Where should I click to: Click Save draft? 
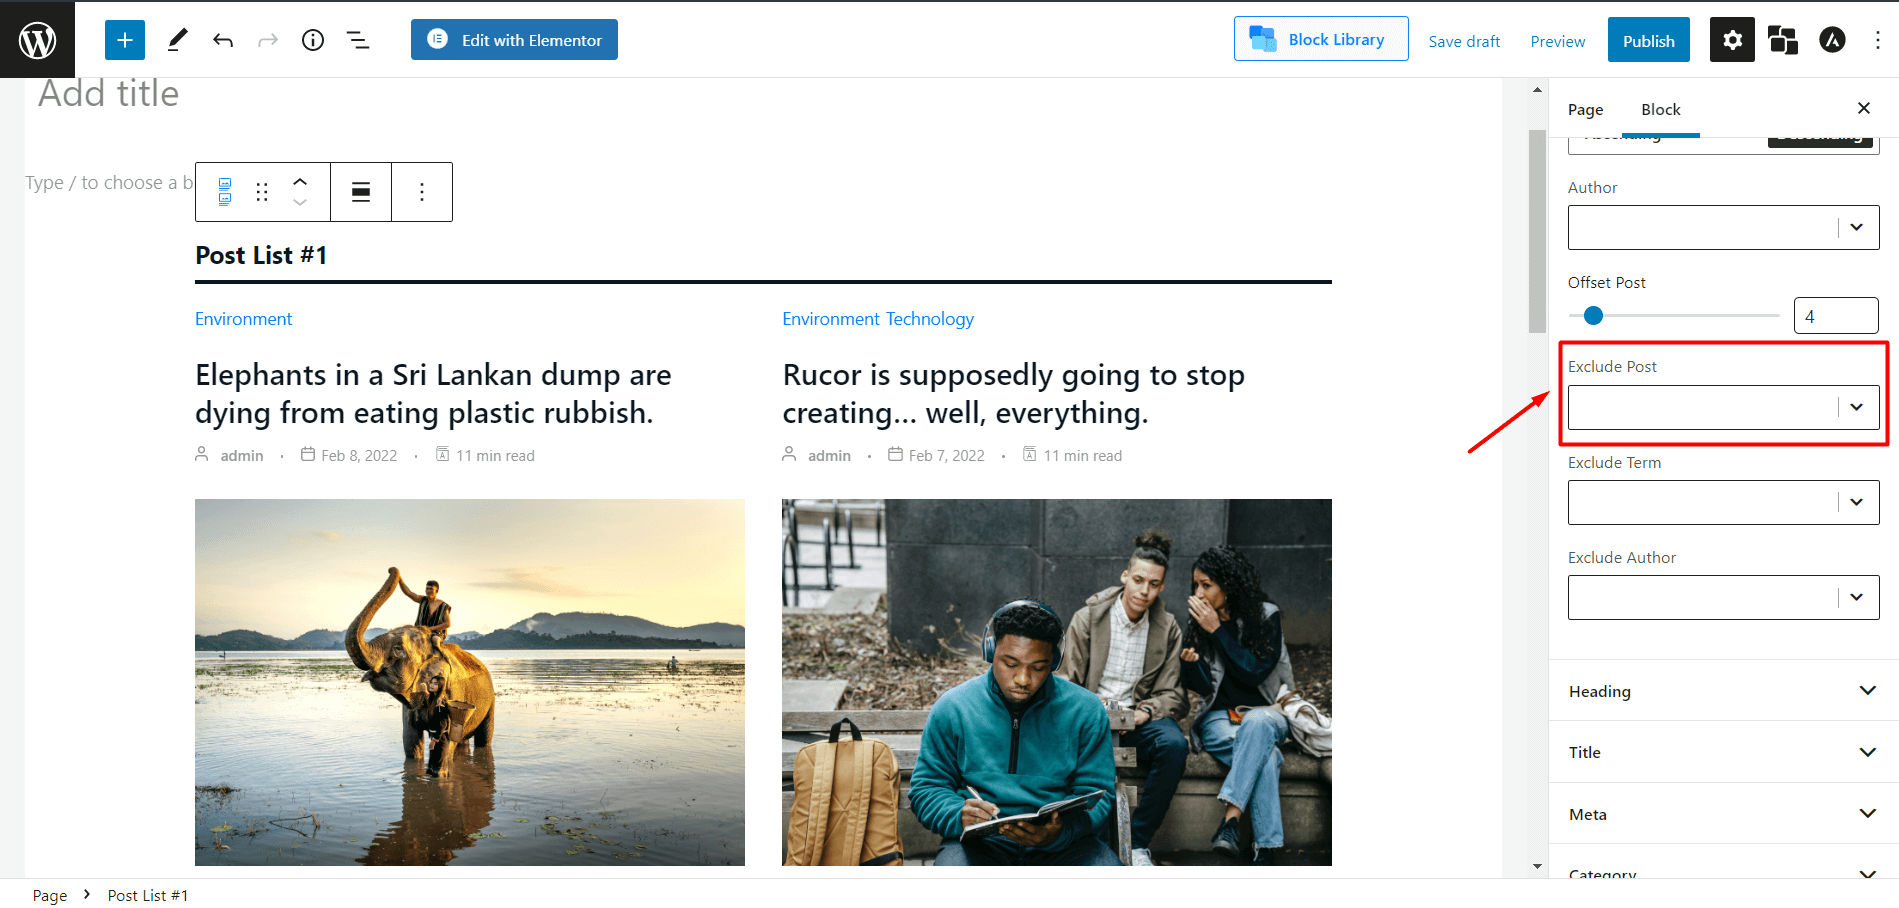(1464, 41)
